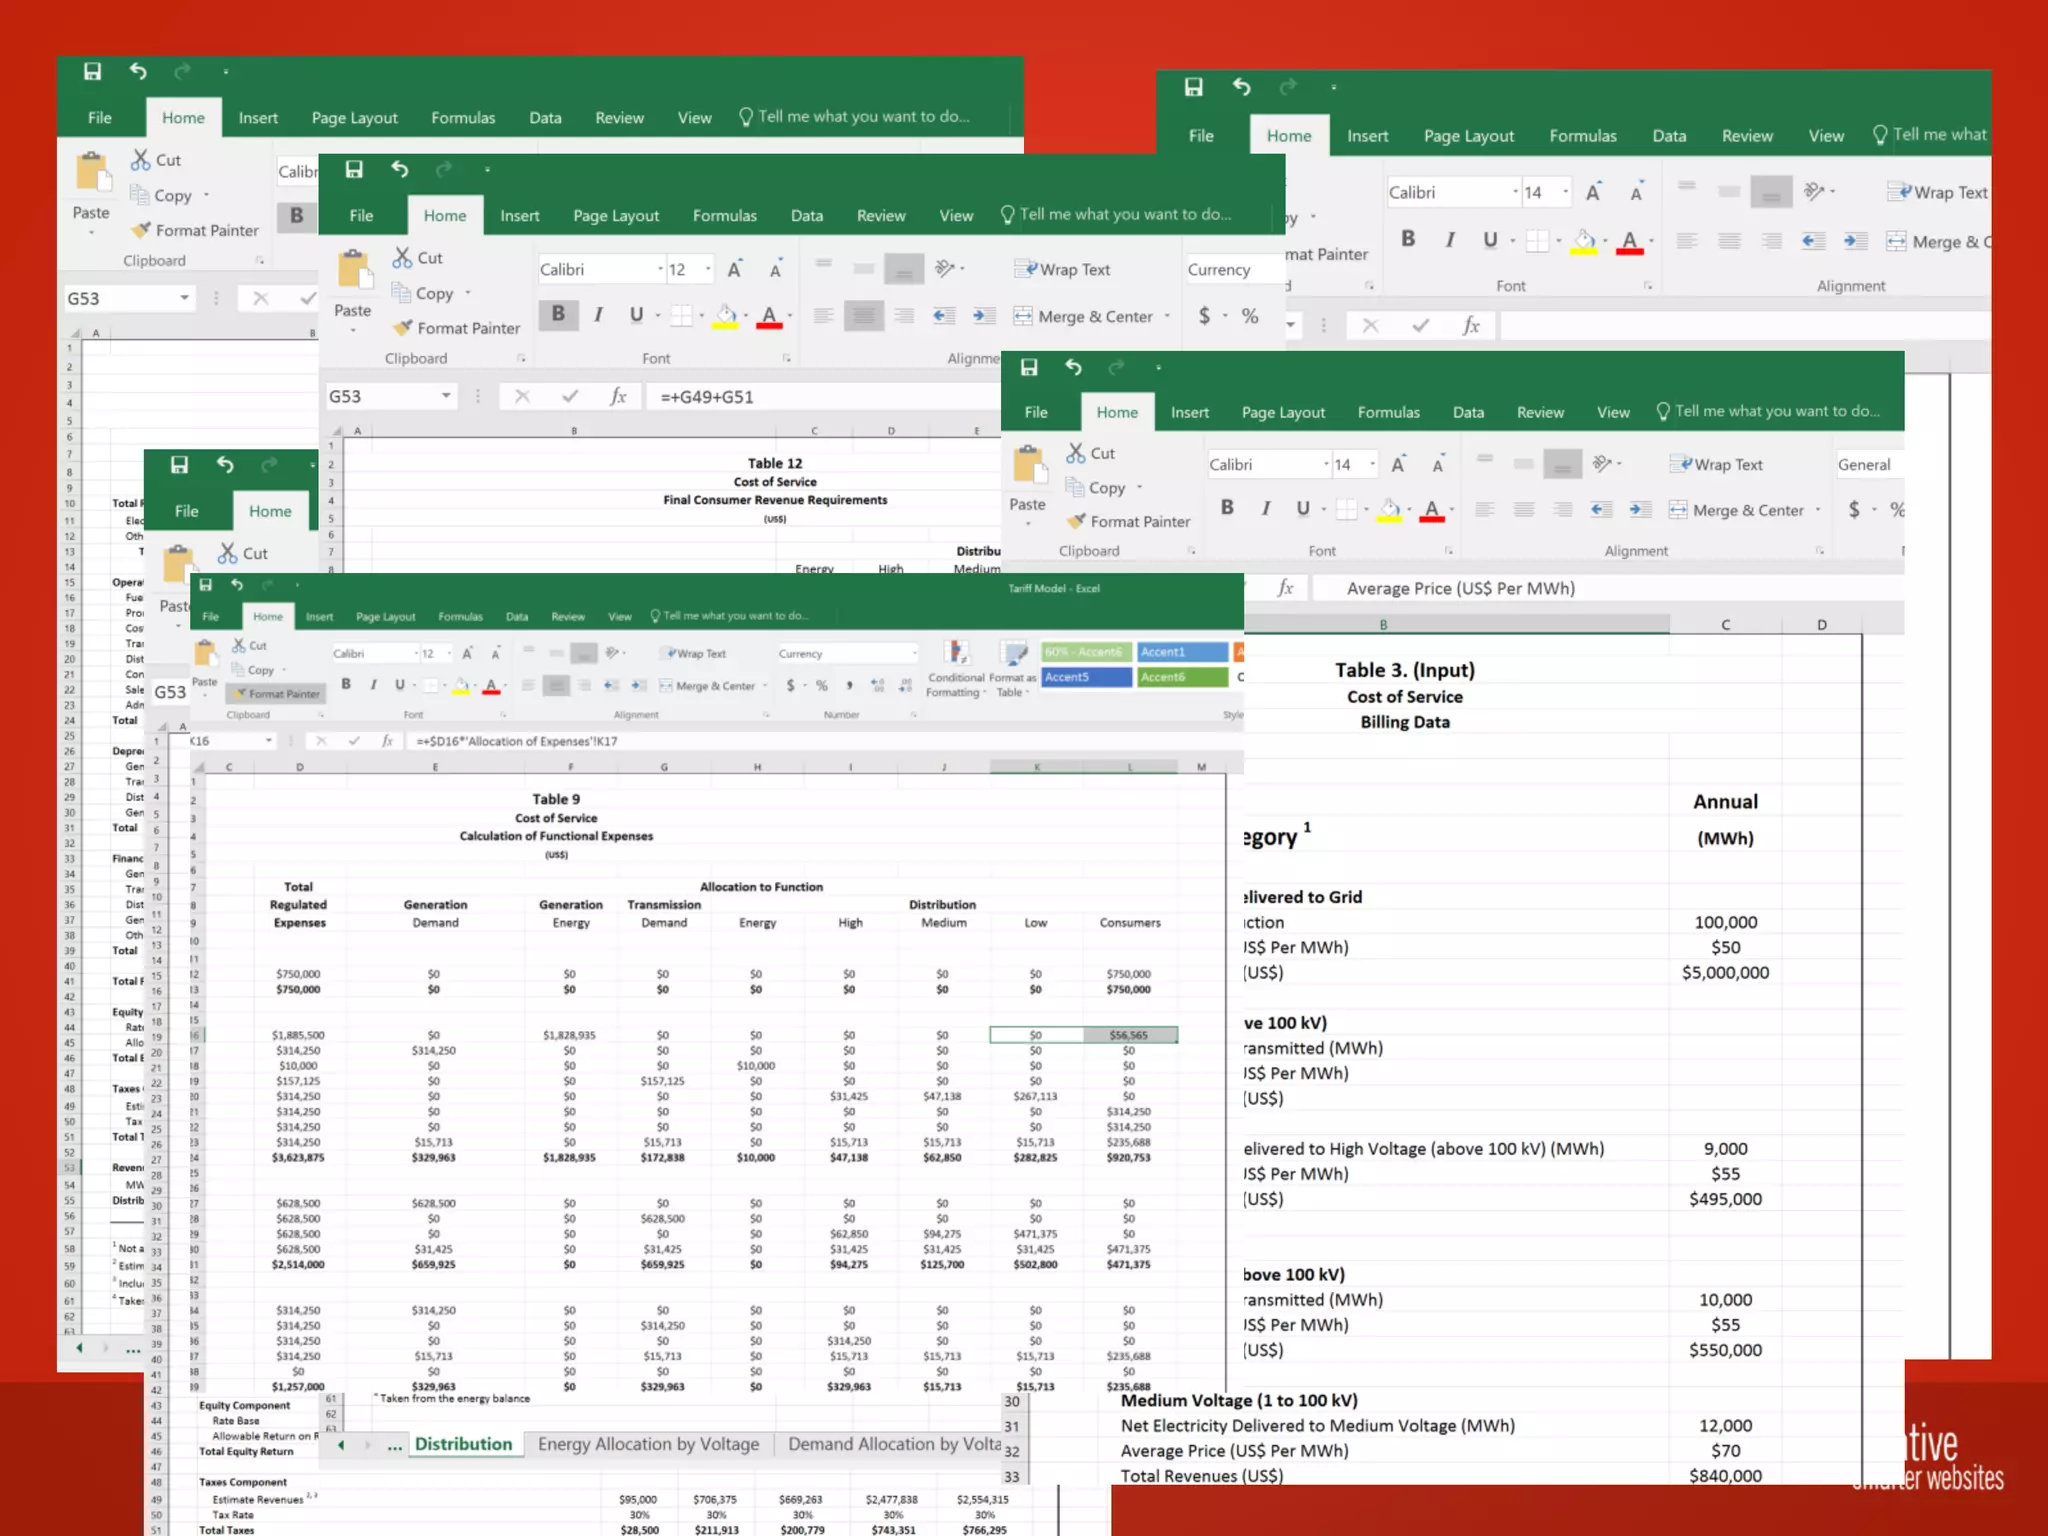Viewport: 2048px width, 1536px height.
Task: Toggle Bold in Table 12 window ribbon
Action: (558, 315)
